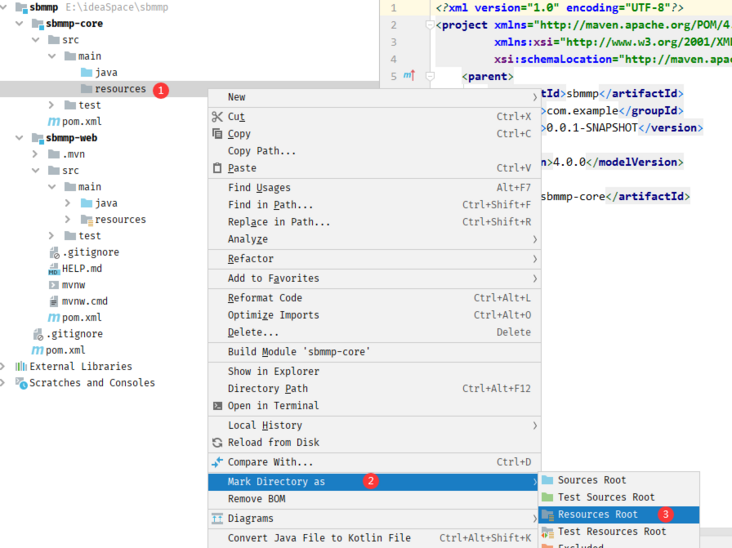Click the Cut scissors icon in context menu
The height and width of the screenshot is (548, 732).
[x=217, y=117]
